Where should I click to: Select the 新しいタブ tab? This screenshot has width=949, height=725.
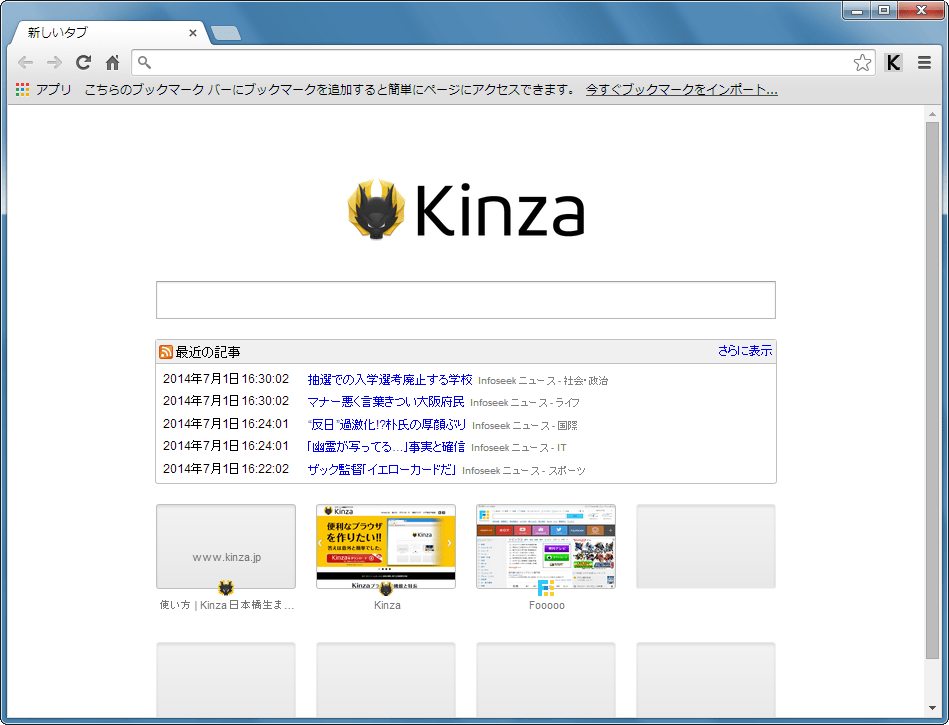pos(109,33)
